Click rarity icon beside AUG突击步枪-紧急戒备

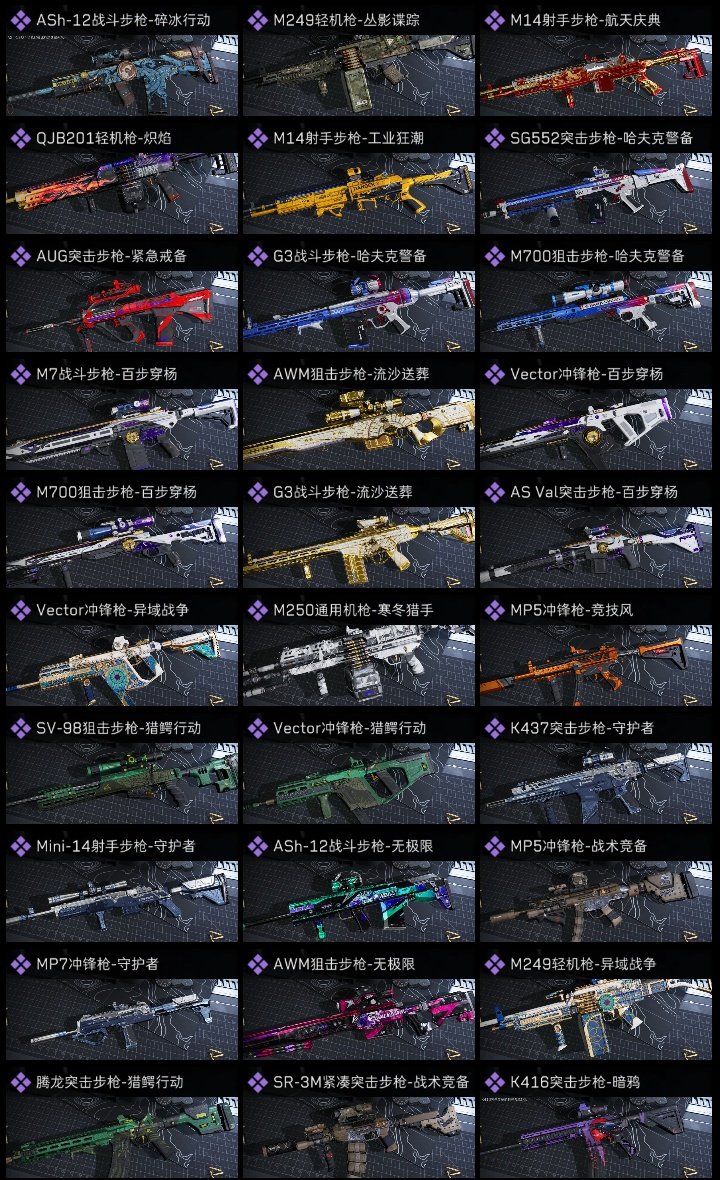click(x=20, y=256)
